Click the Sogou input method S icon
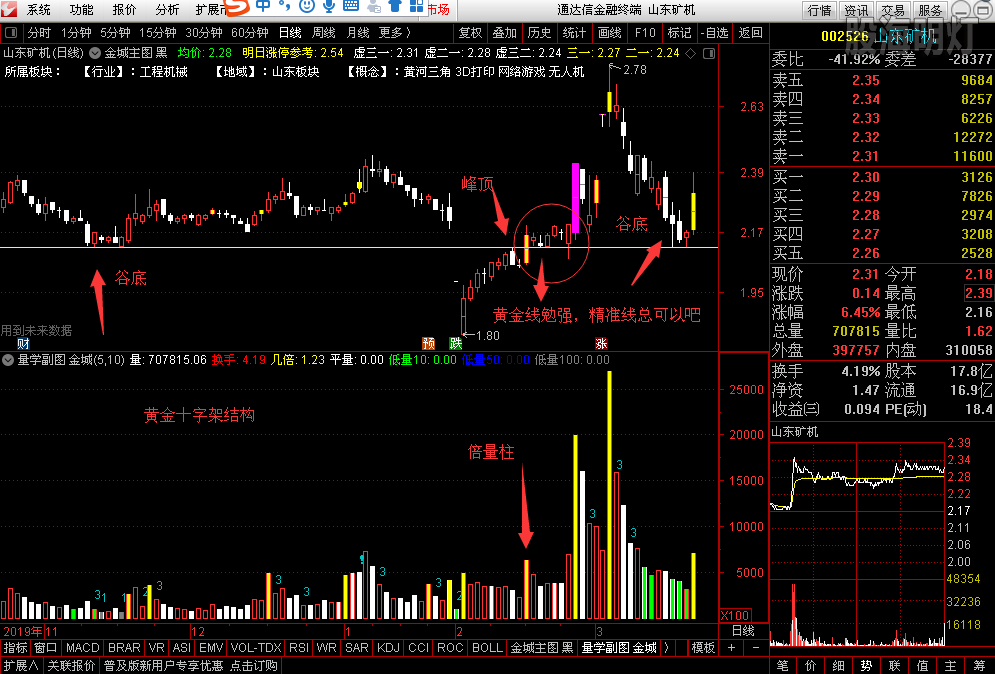This screenshot has width=995, height=674. click(237, 7)
